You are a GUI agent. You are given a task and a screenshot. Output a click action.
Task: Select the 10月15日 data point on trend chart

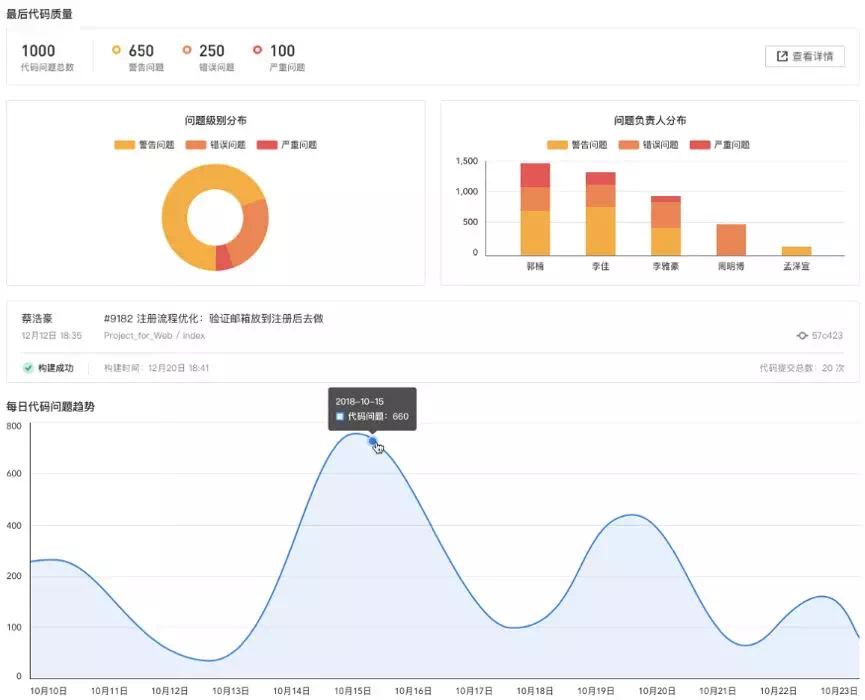click(x=372, y=441)
